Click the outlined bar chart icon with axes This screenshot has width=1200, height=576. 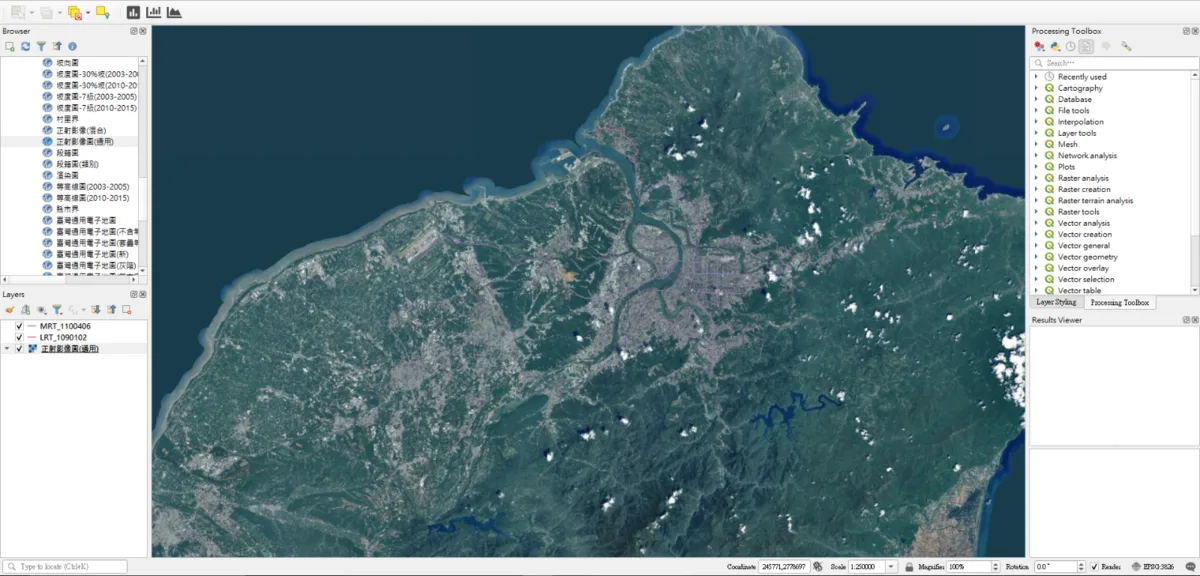(x=153, y=12)
